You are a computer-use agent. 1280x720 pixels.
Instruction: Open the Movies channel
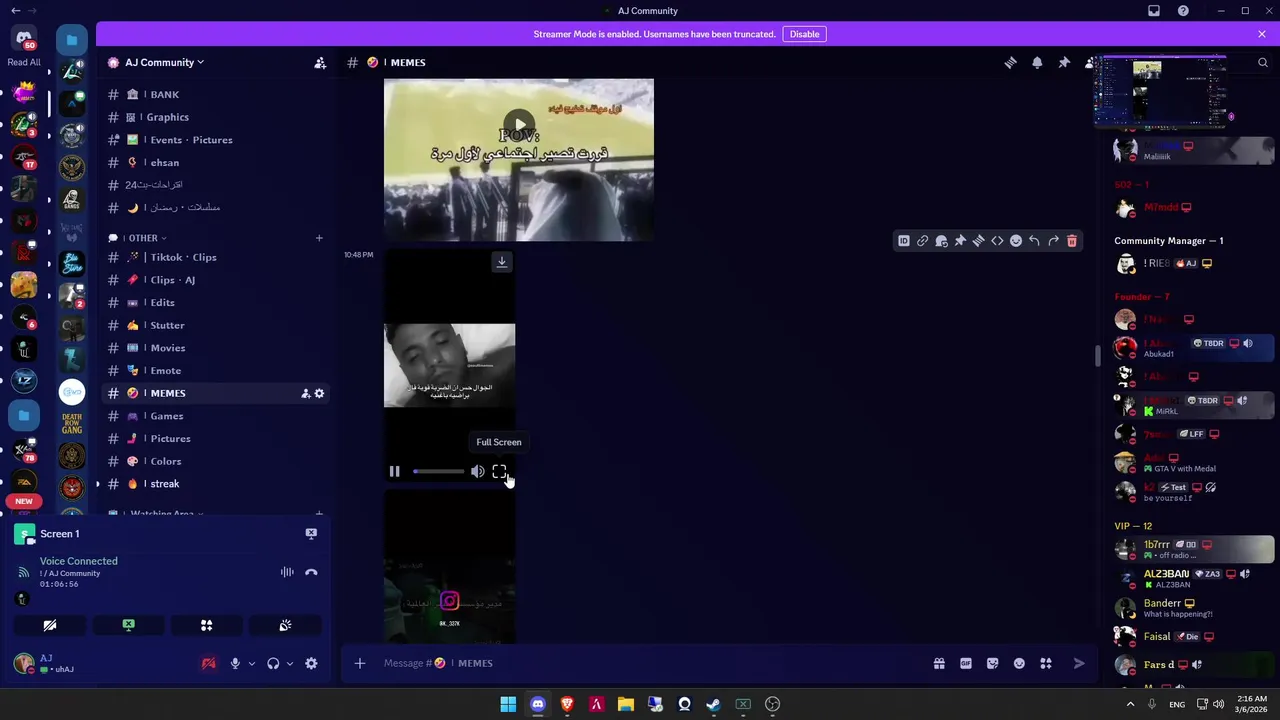215,348
